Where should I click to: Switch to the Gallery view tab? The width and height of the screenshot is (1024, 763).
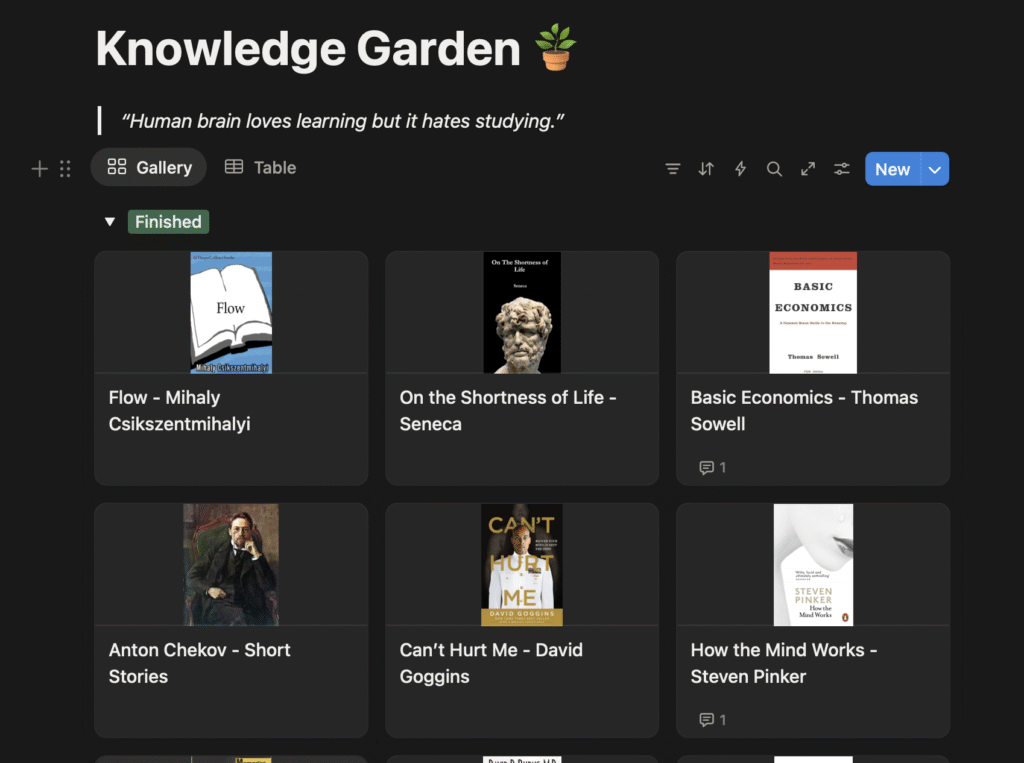pyautogui.click(x=149, y=168)
